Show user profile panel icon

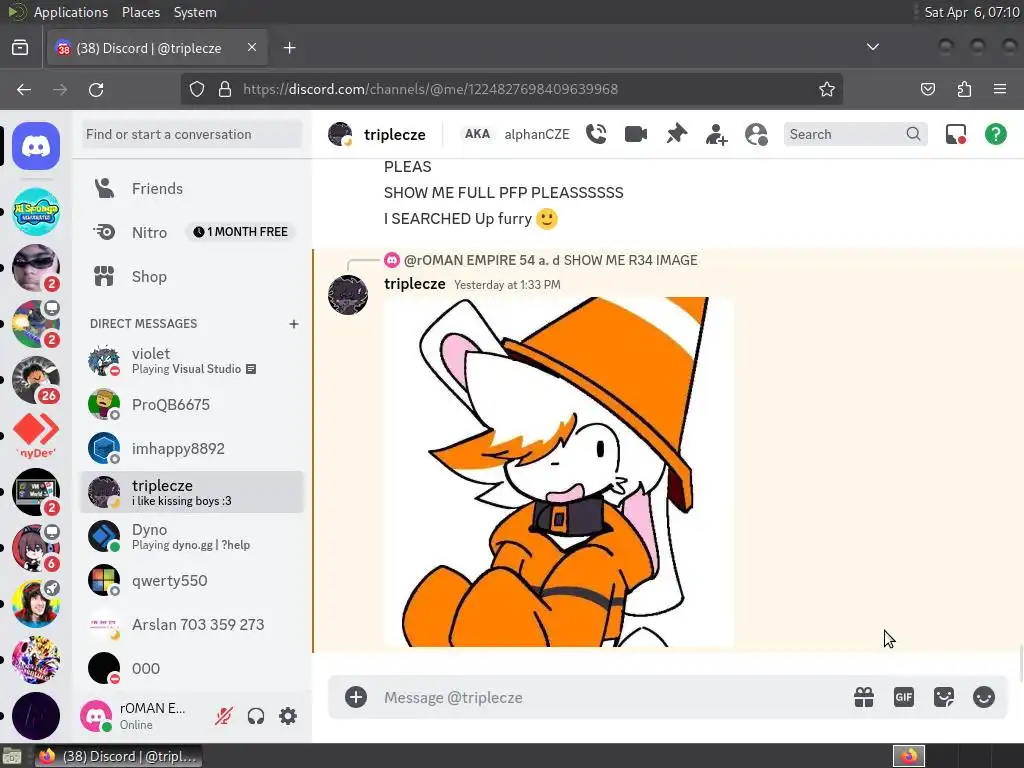[x=756, y=134]
